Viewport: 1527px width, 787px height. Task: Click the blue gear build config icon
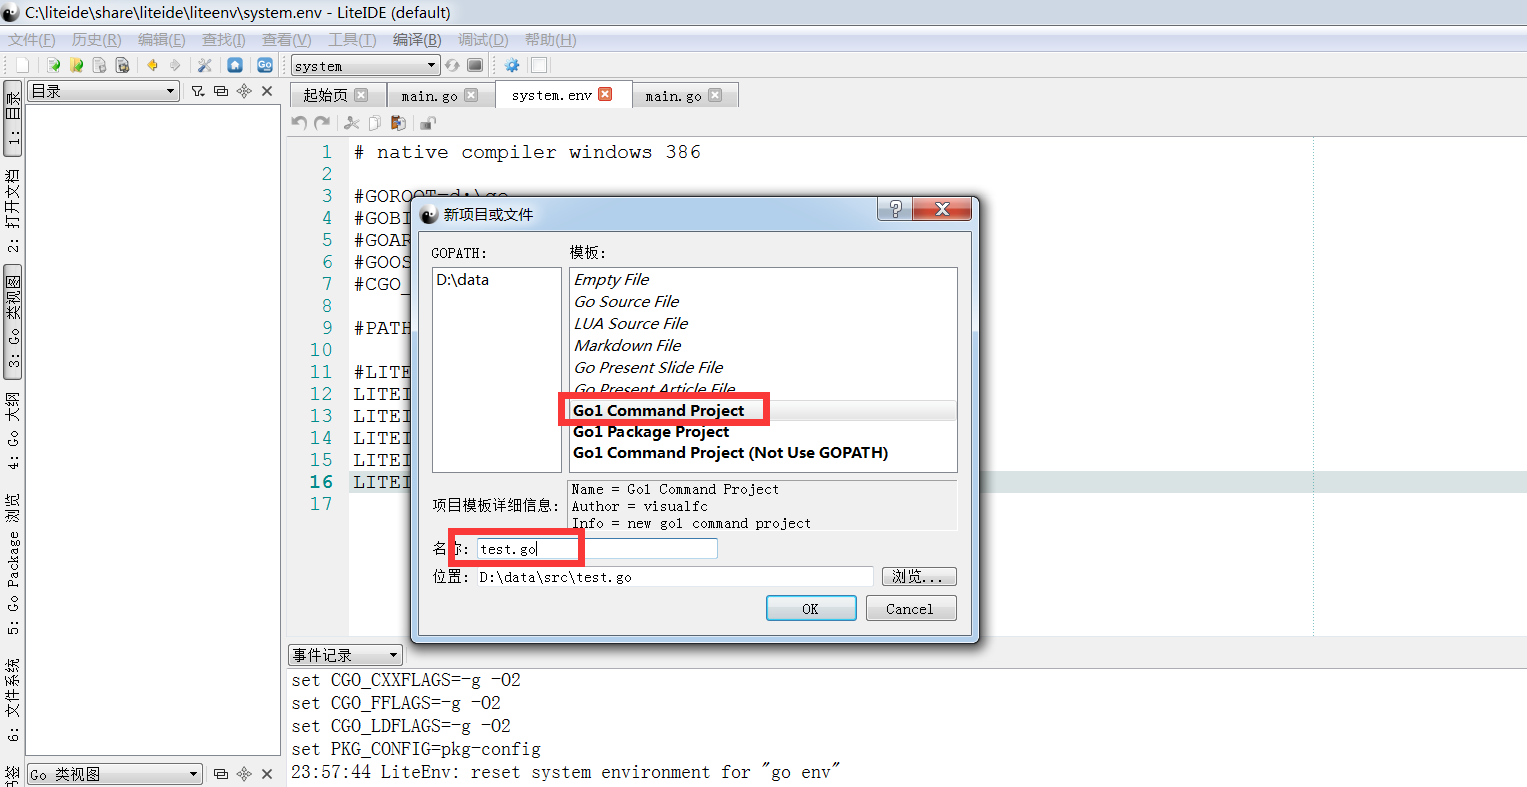coord(512,65)
